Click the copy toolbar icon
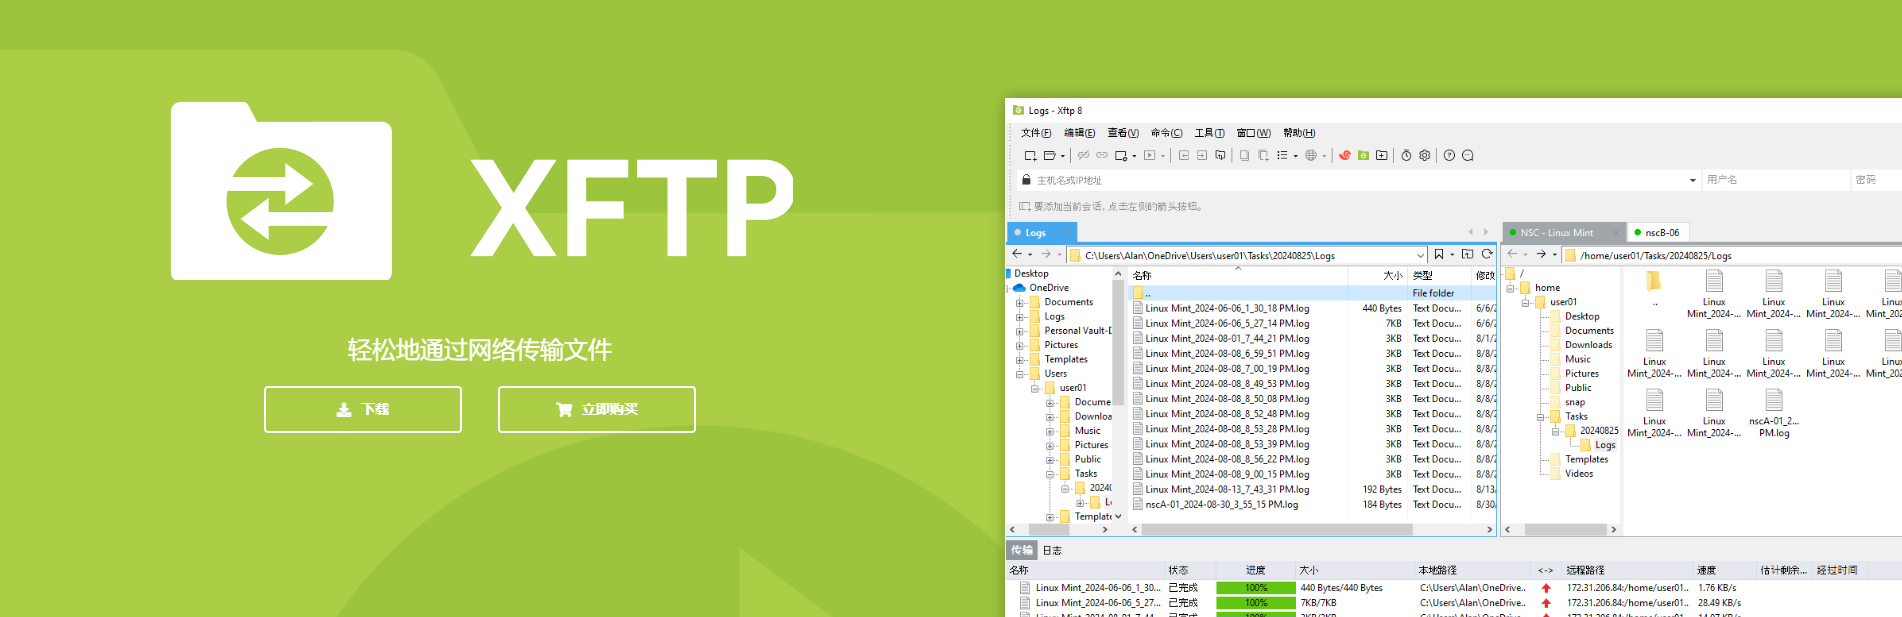The width and height of the screenshot is (1902, 617). click(1244, 155)
